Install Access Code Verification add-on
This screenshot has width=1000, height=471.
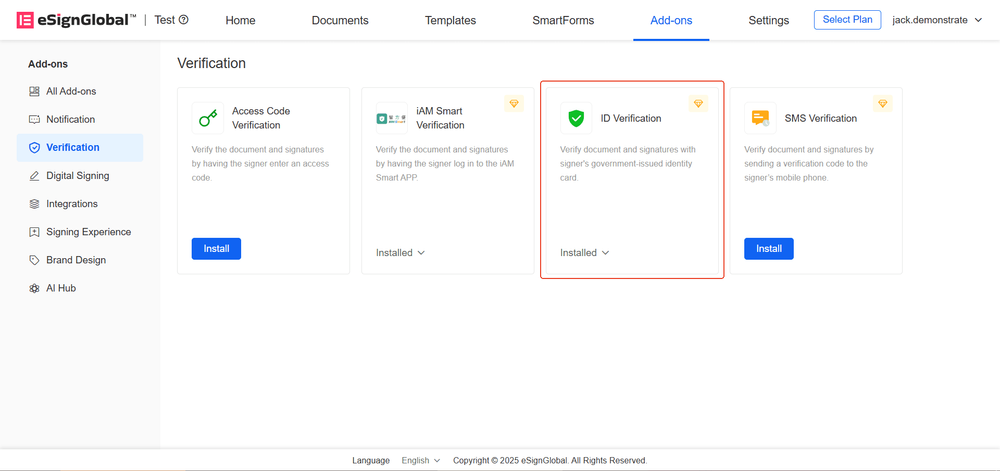coord(216,249)
